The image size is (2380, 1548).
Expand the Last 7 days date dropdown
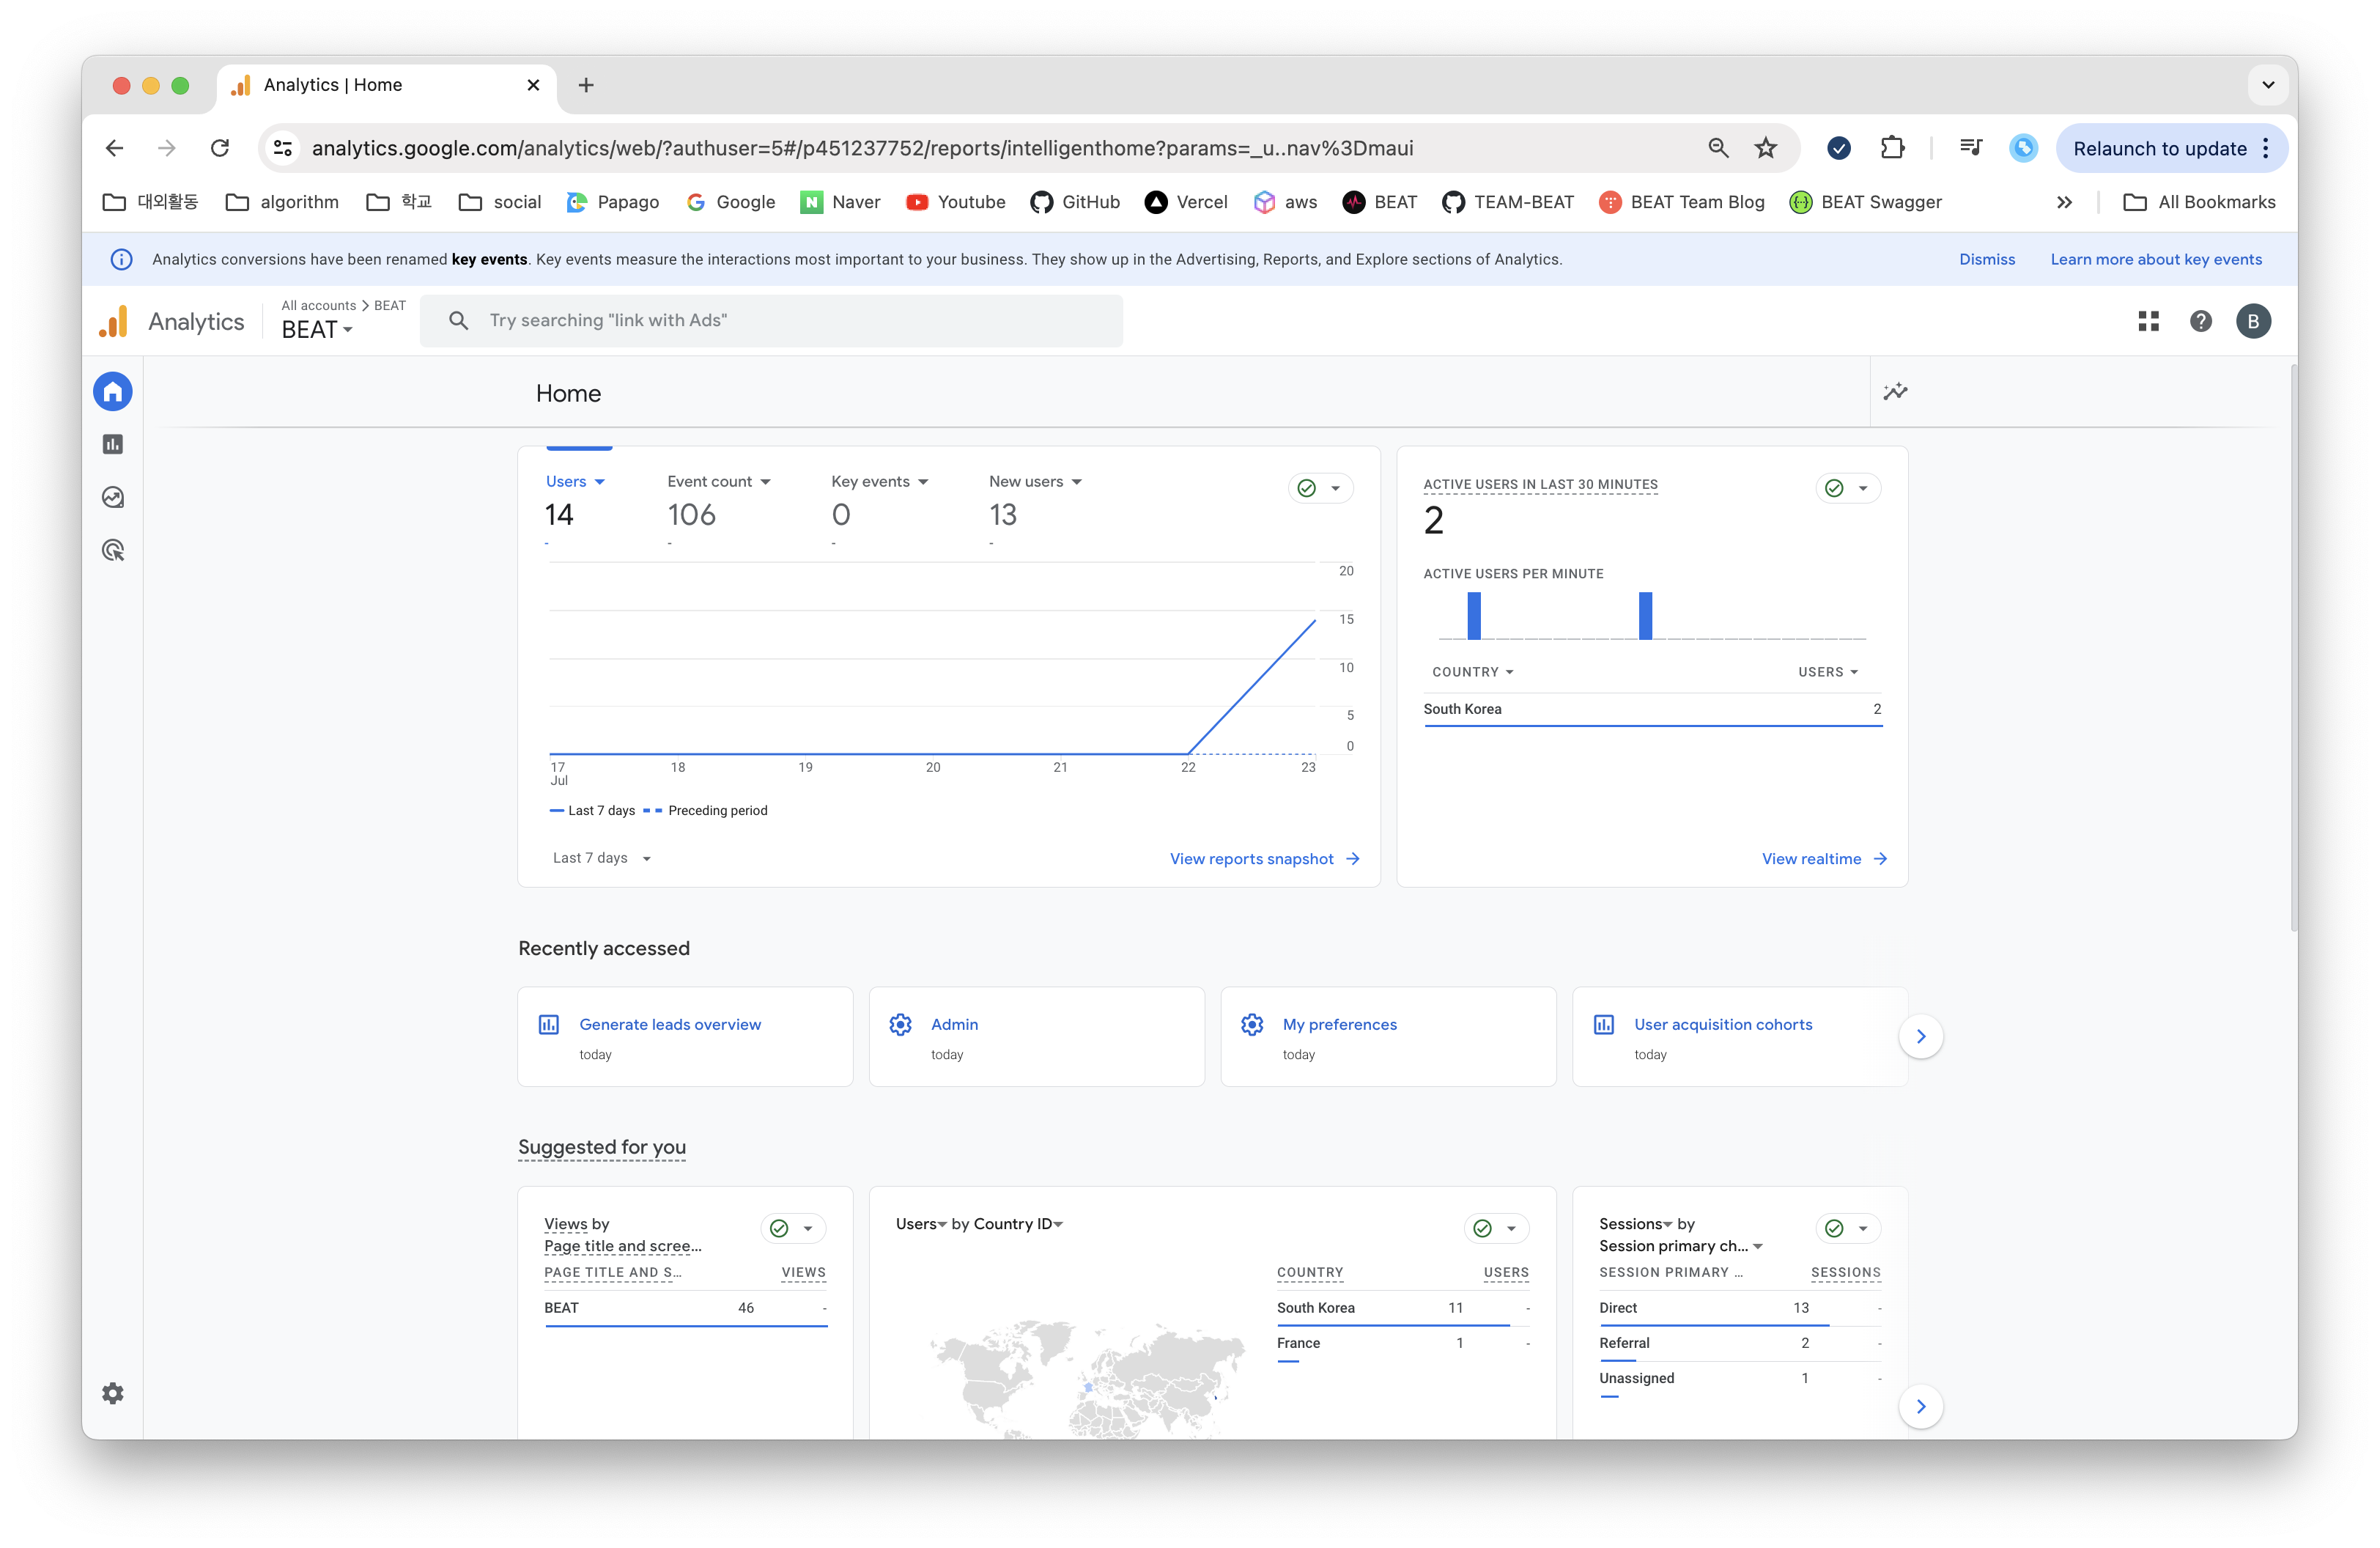click(602, 858)
